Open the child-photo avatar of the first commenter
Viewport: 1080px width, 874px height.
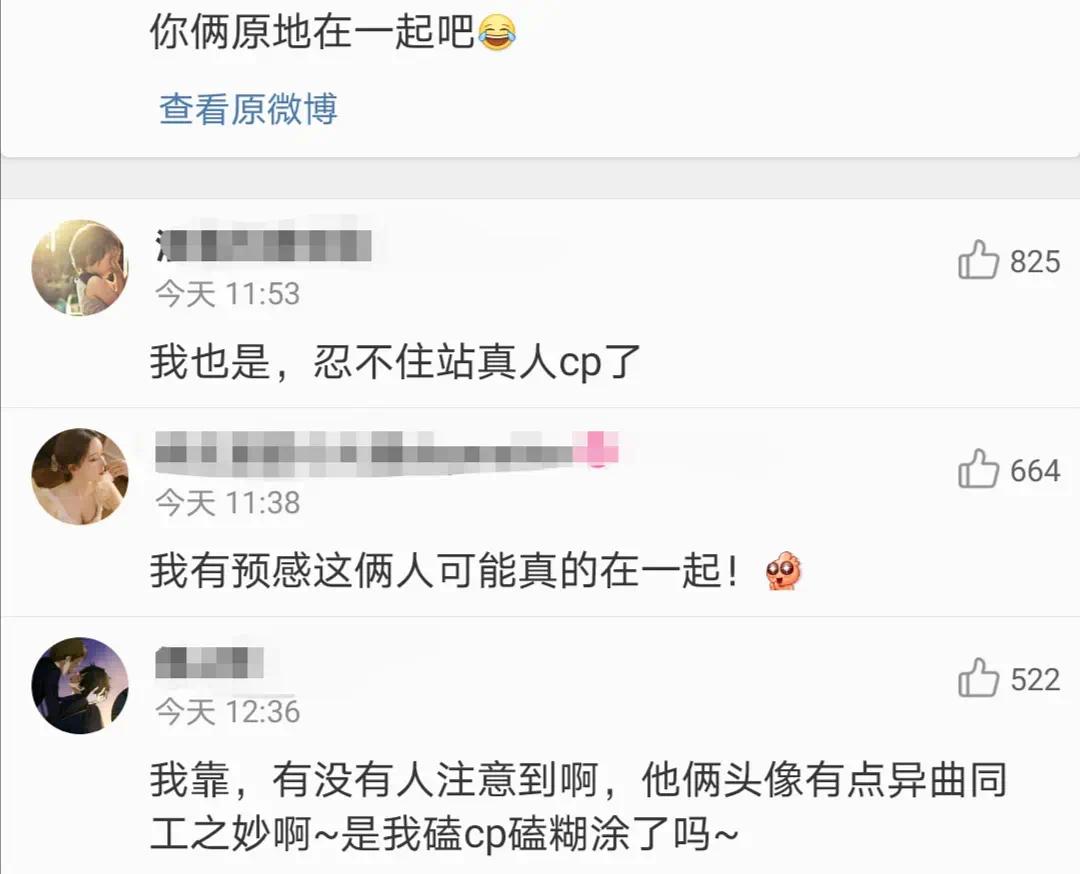coord(80,268)
